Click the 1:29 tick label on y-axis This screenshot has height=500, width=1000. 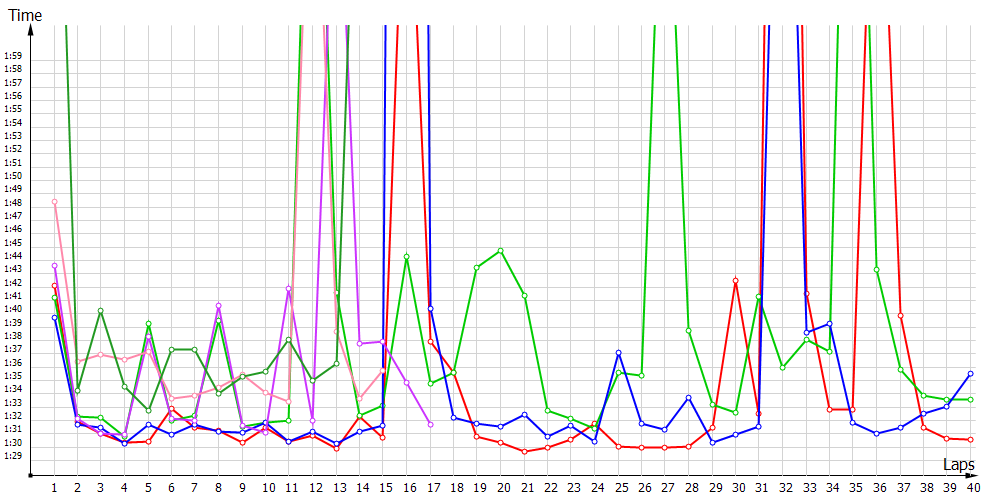click(x=13, y=456)
